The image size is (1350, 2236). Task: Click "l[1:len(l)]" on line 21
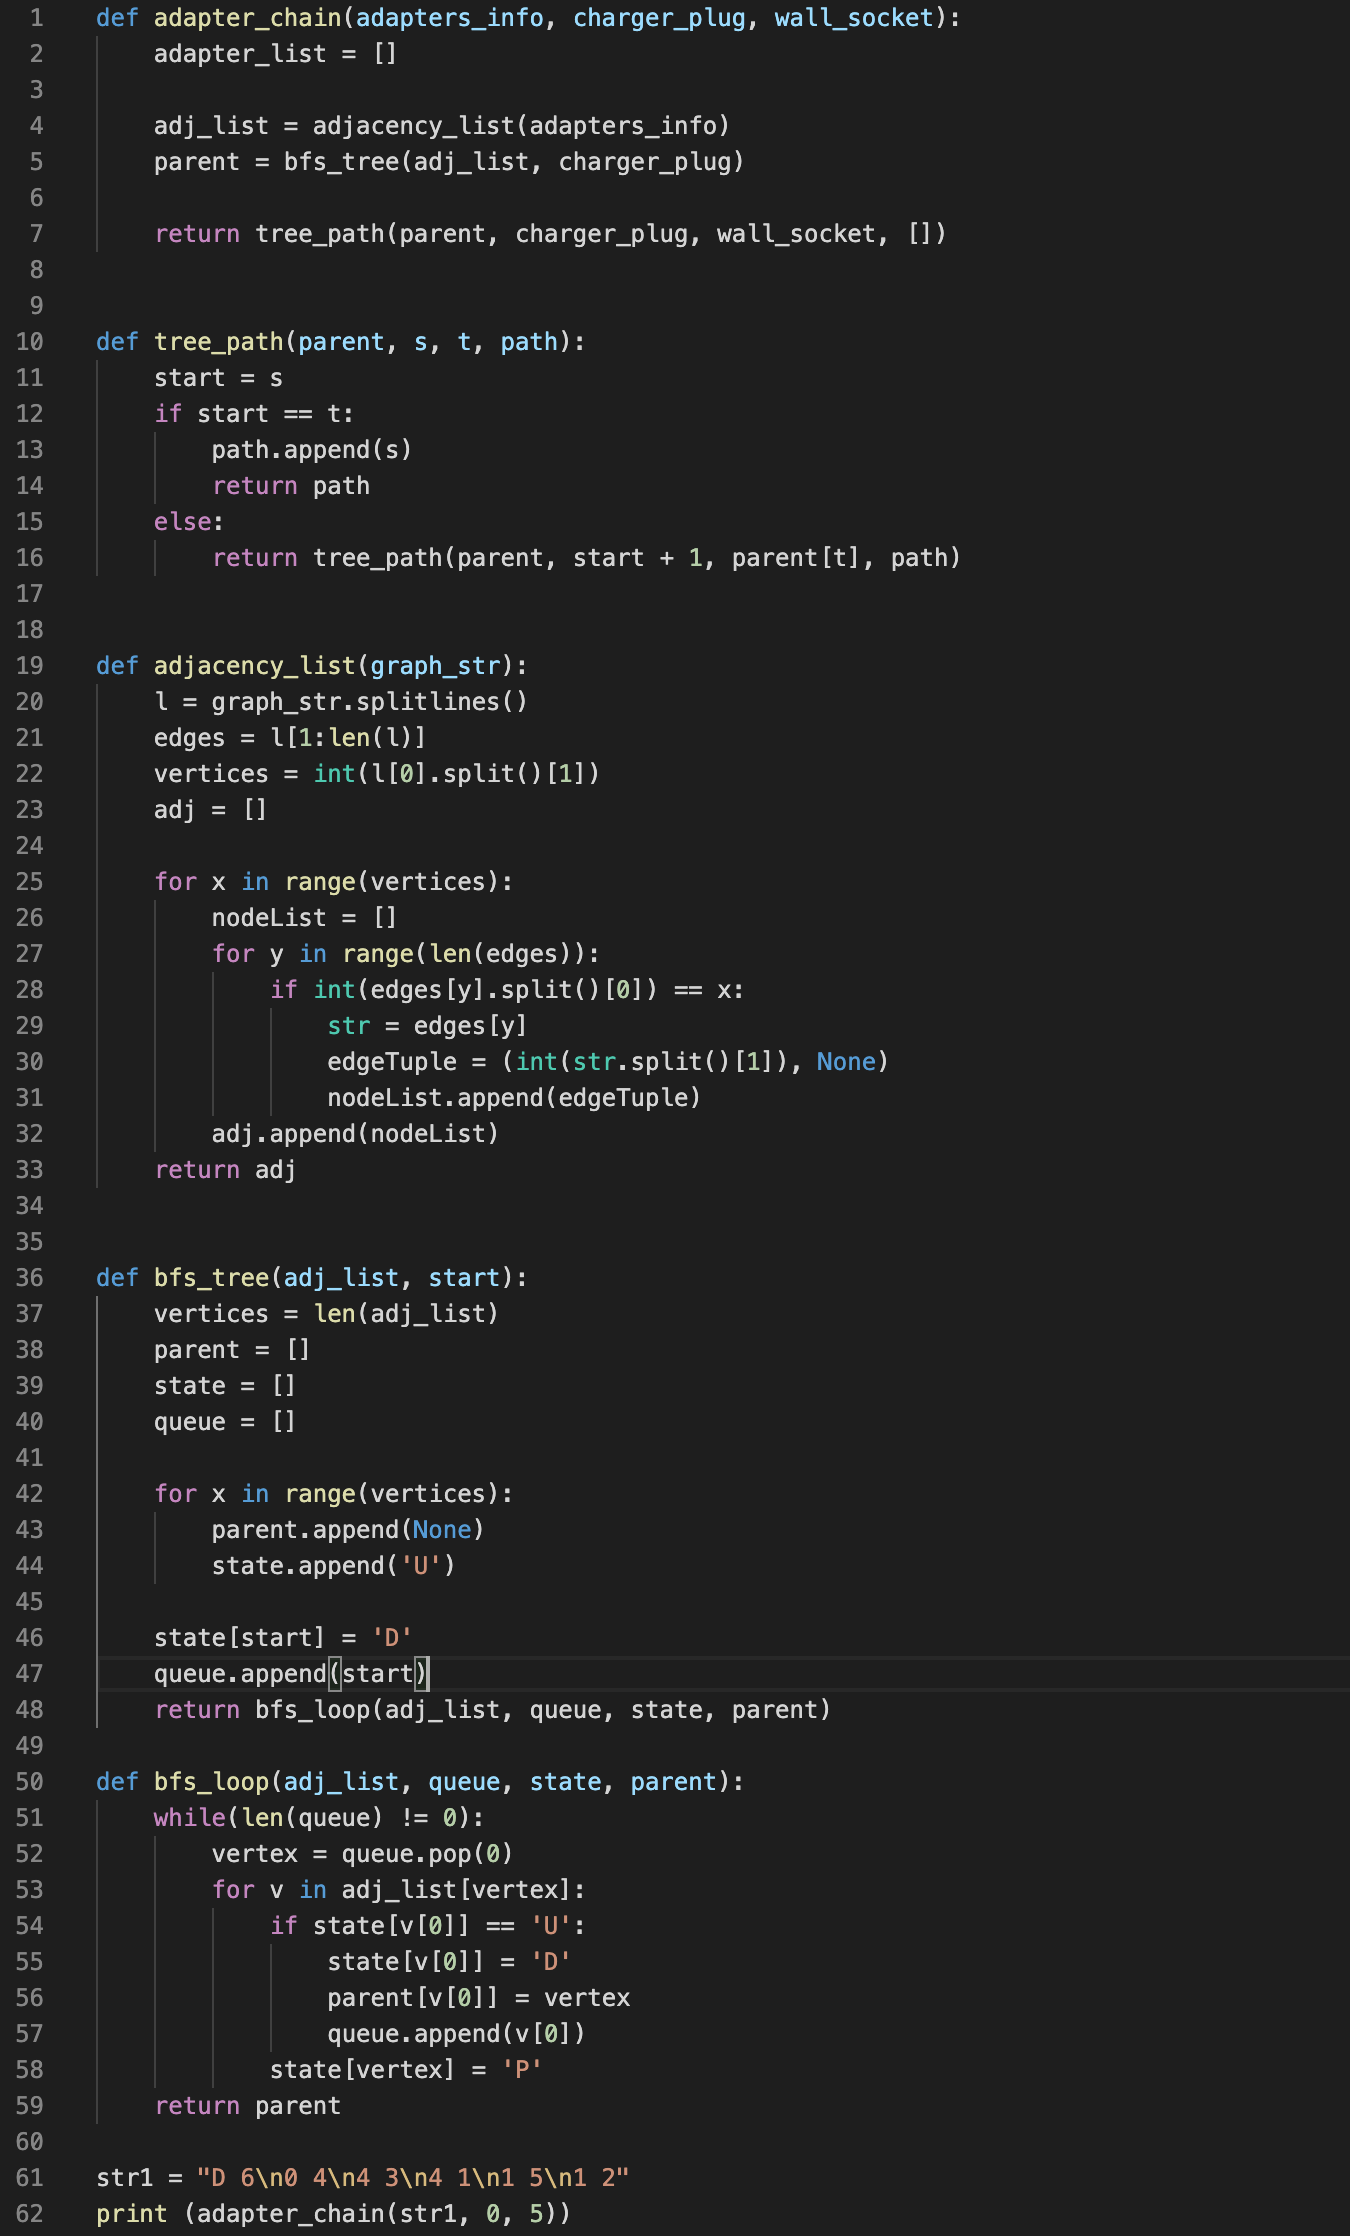pyautogui.click(x=349, y=738)
